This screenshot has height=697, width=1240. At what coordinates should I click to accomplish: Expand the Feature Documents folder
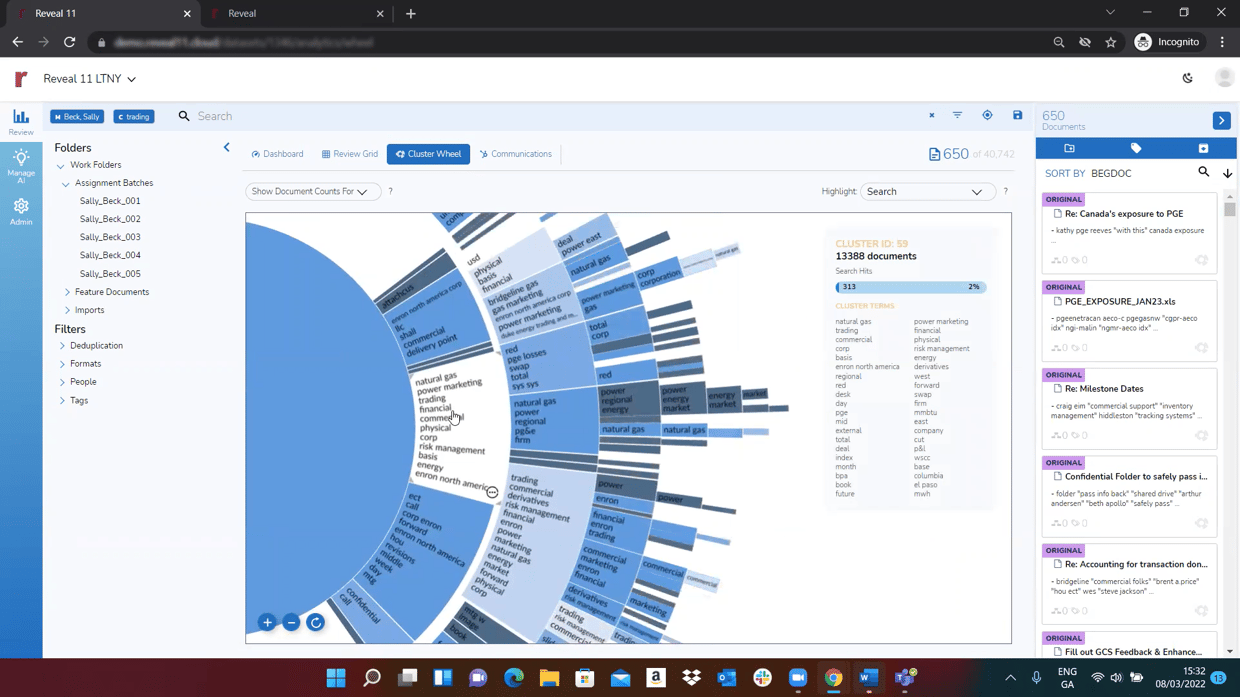[67, 292]
